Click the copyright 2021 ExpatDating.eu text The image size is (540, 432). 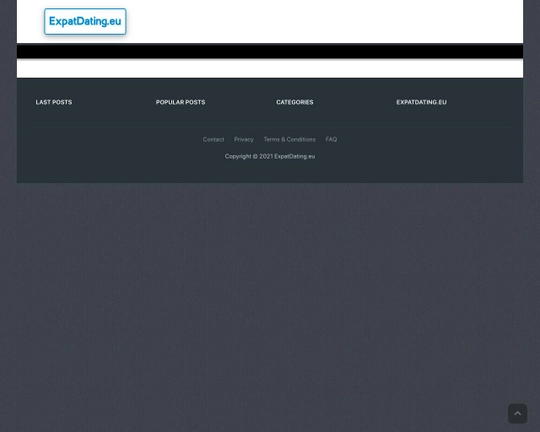click(270, 156)
